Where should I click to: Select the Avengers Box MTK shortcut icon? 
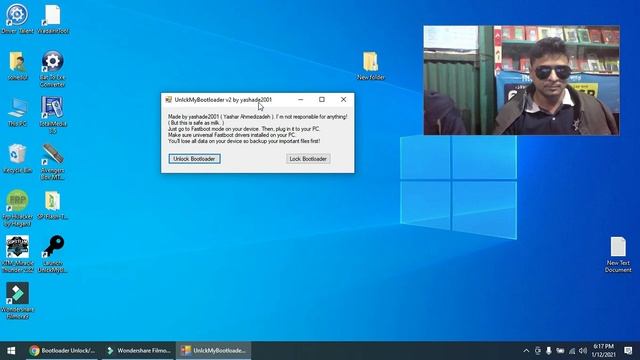[x=52, y=162]
